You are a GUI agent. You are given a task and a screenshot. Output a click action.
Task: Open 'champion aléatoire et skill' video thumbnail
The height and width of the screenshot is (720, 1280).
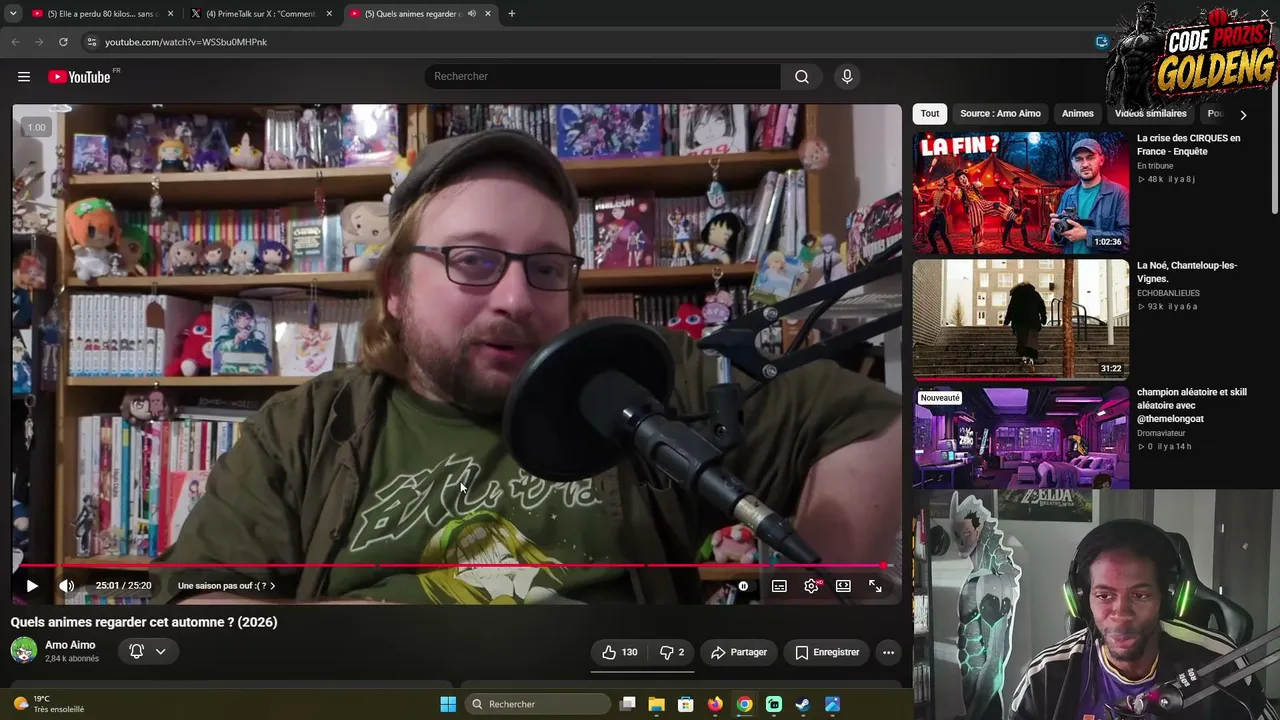(x=1020, y=438)
